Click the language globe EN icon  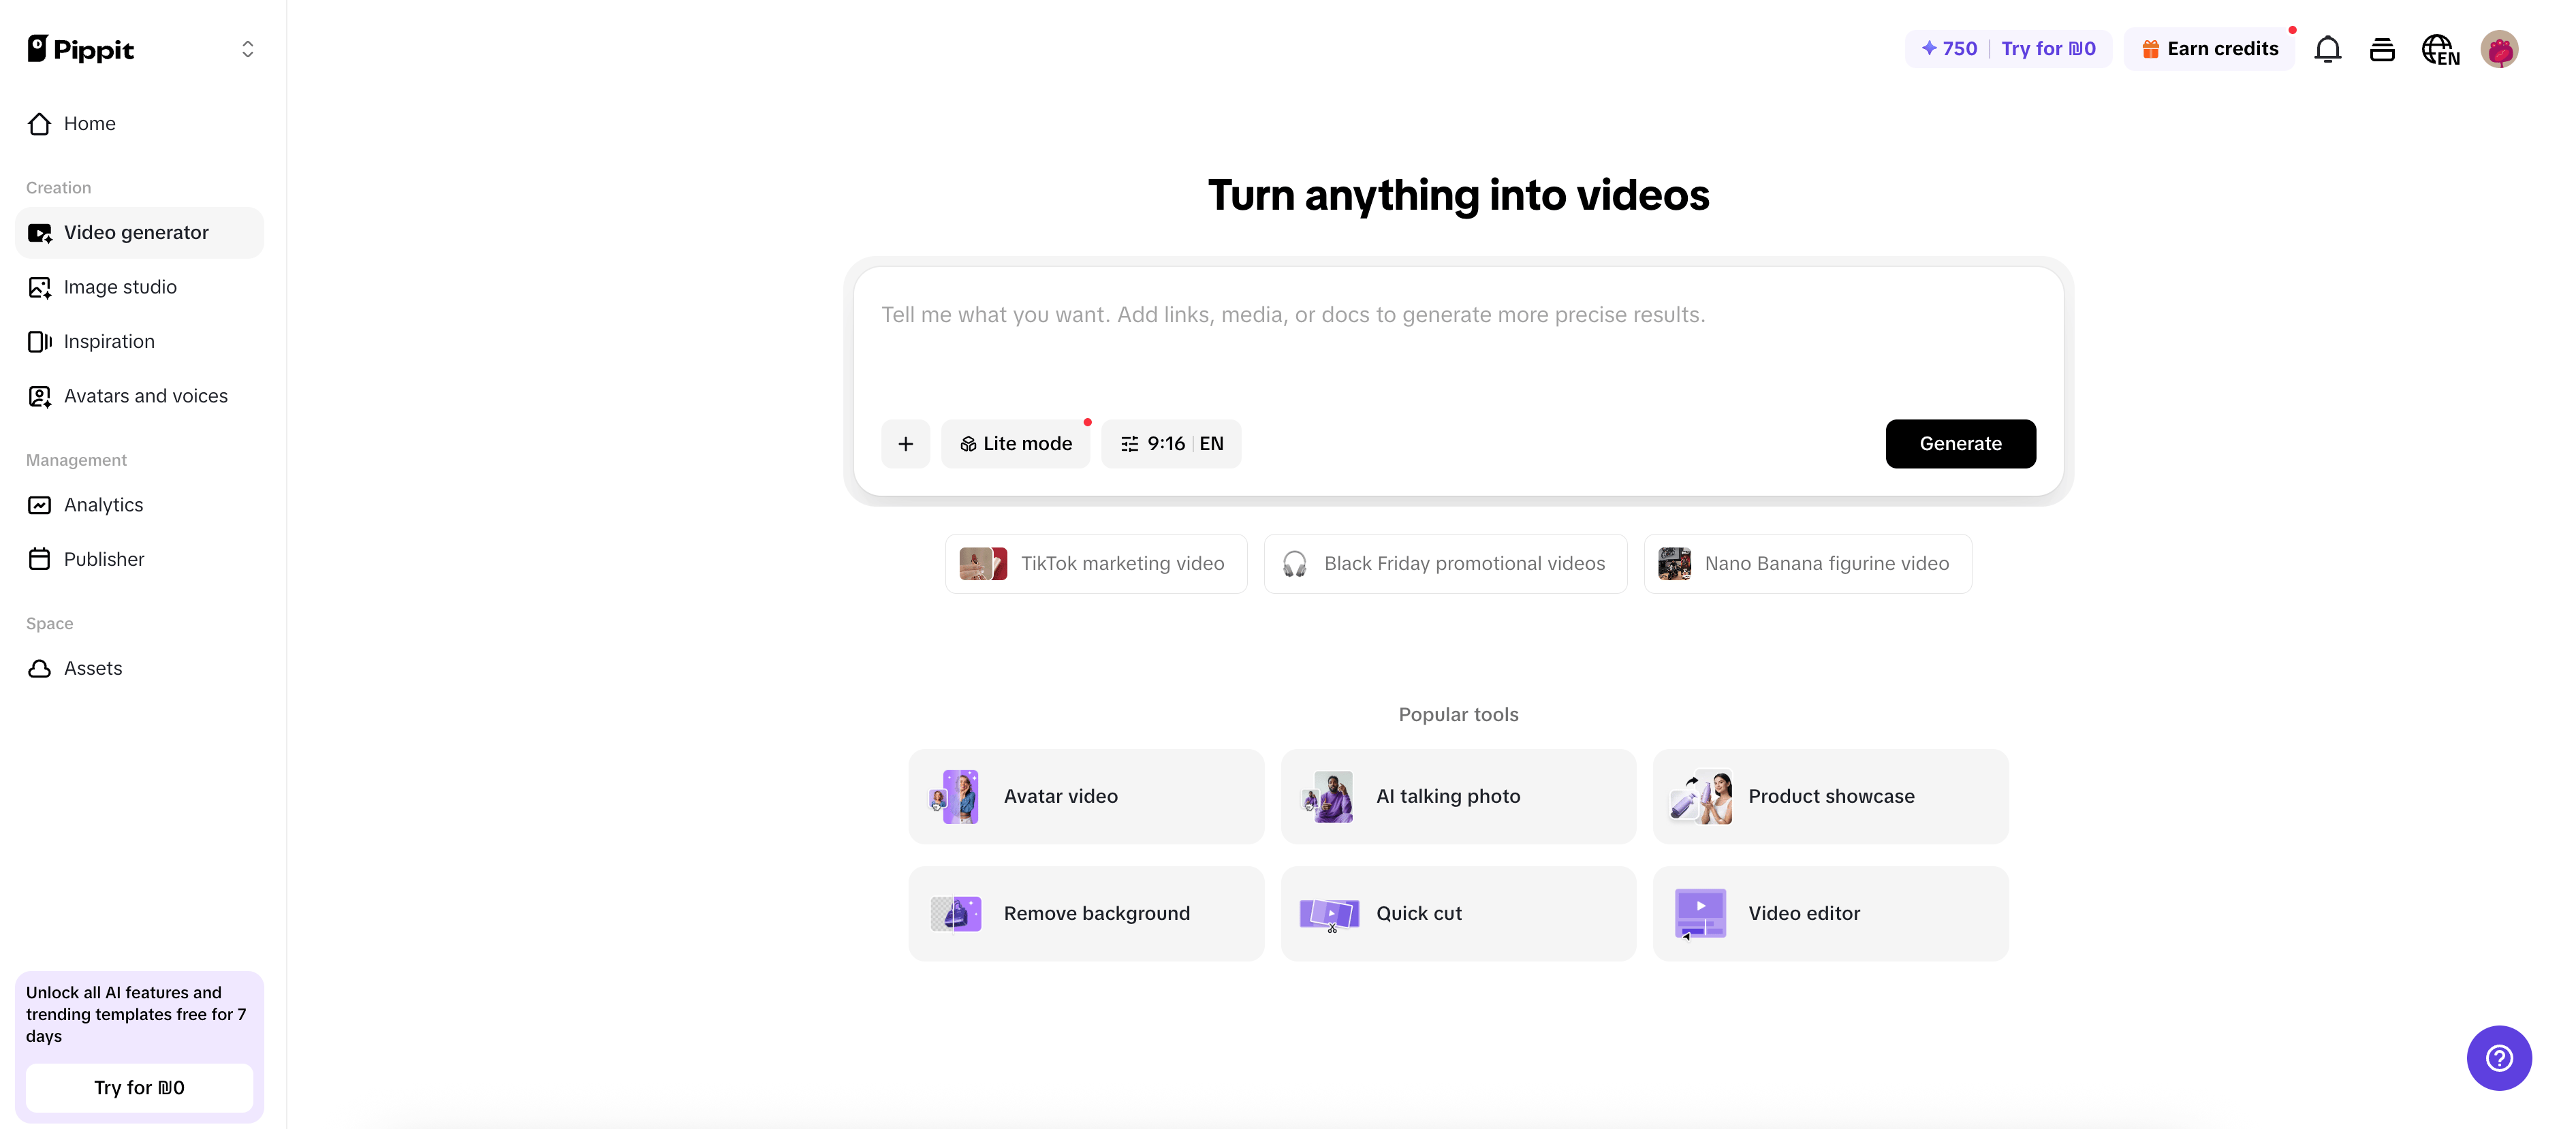(x=2439, y=49)
